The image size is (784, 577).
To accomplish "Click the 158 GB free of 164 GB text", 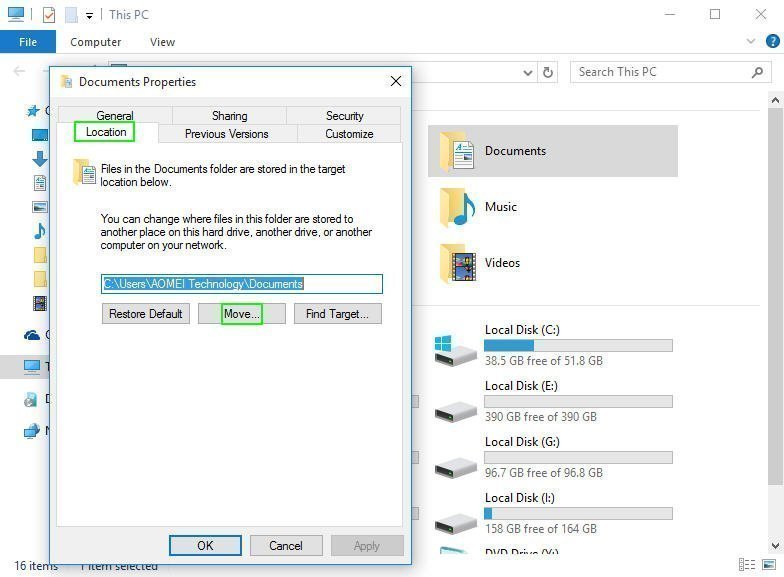I will click(540, 528).
